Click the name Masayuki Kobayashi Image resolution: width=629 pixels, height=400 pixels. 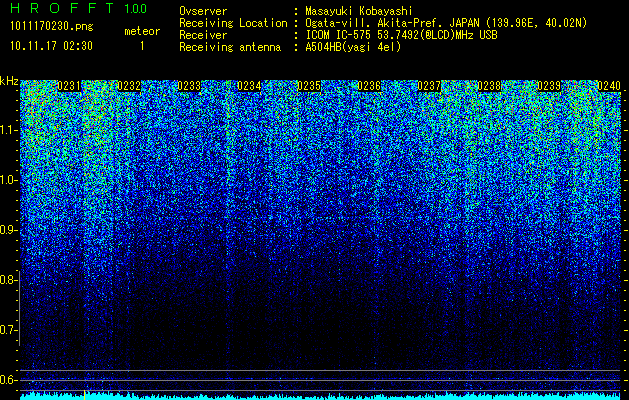[x=359, y=11]
